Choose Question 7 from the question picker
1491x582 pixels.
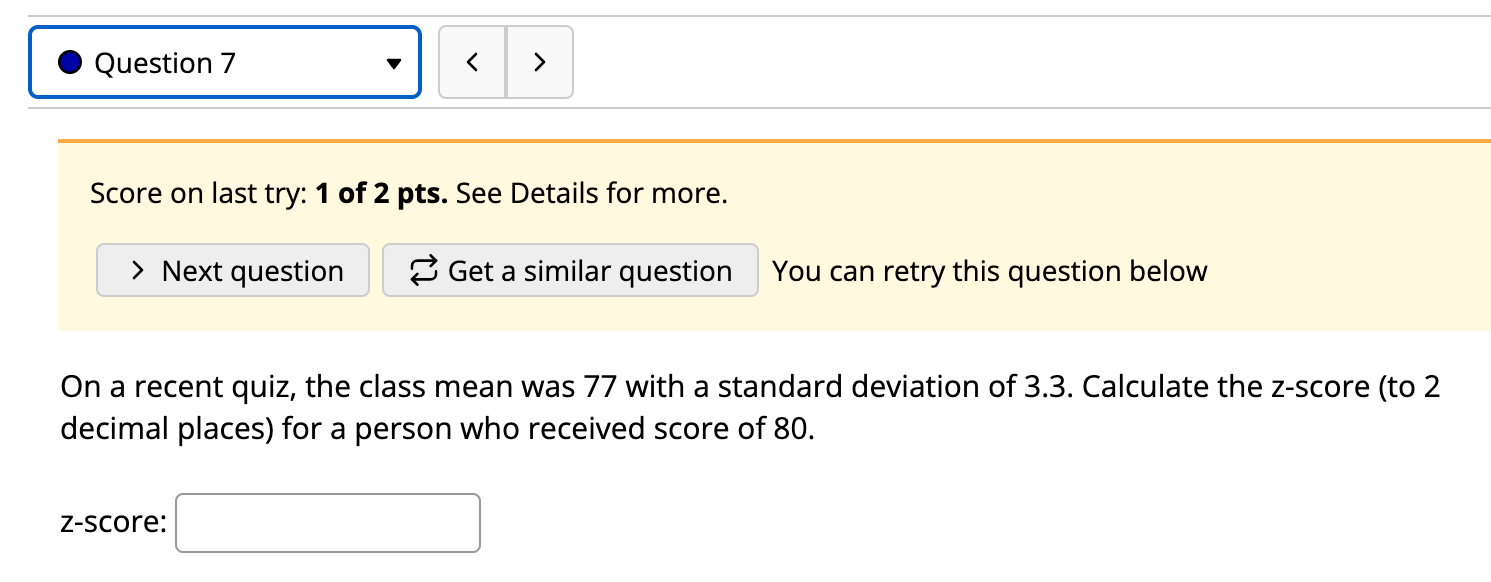[222, 61]
